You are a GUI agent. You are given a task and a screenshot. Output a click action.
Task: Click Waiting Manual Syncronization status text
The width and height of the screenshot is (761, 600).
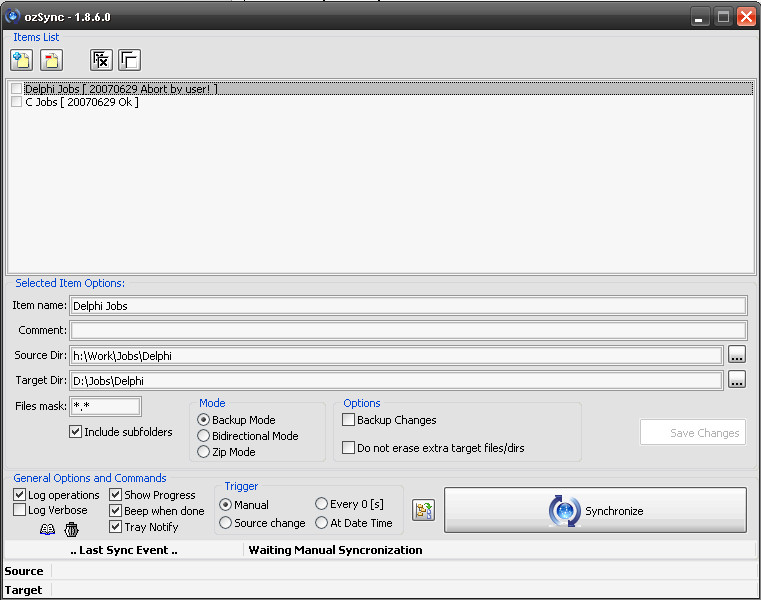point(335,550)
